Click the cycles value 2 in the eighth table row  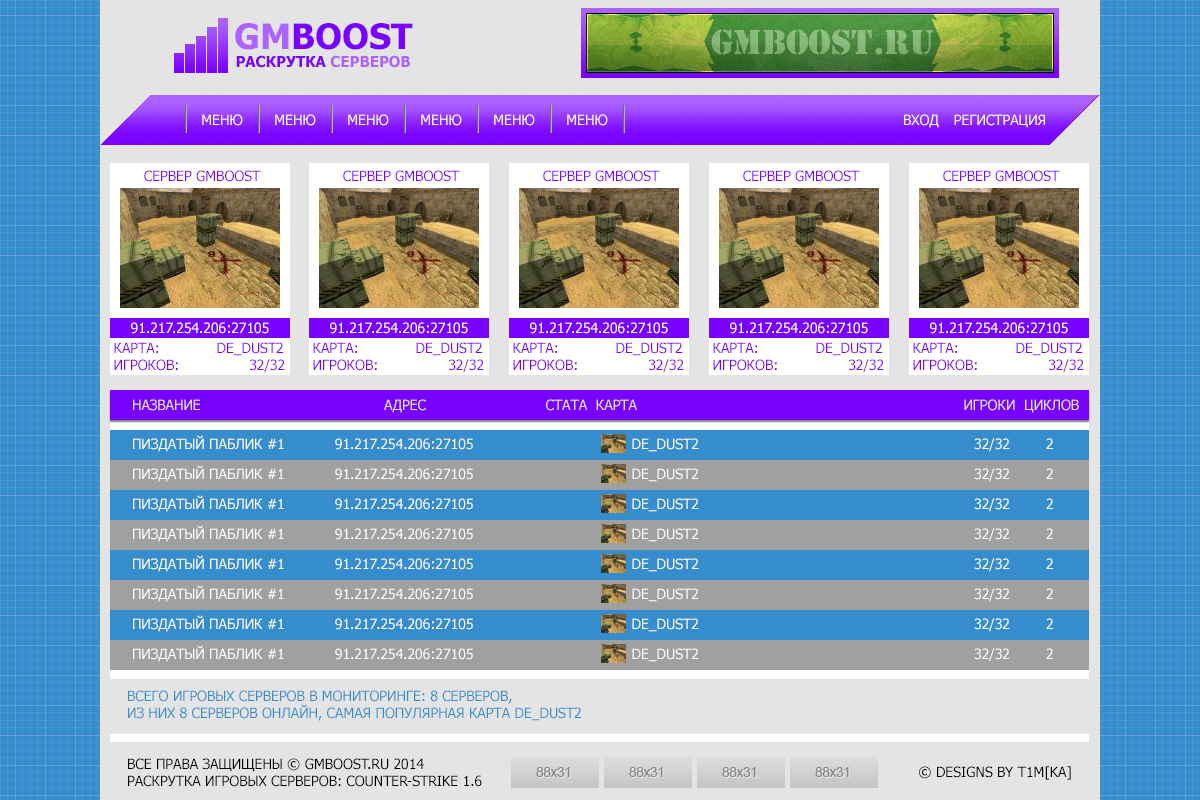[x=1050, y=654]
